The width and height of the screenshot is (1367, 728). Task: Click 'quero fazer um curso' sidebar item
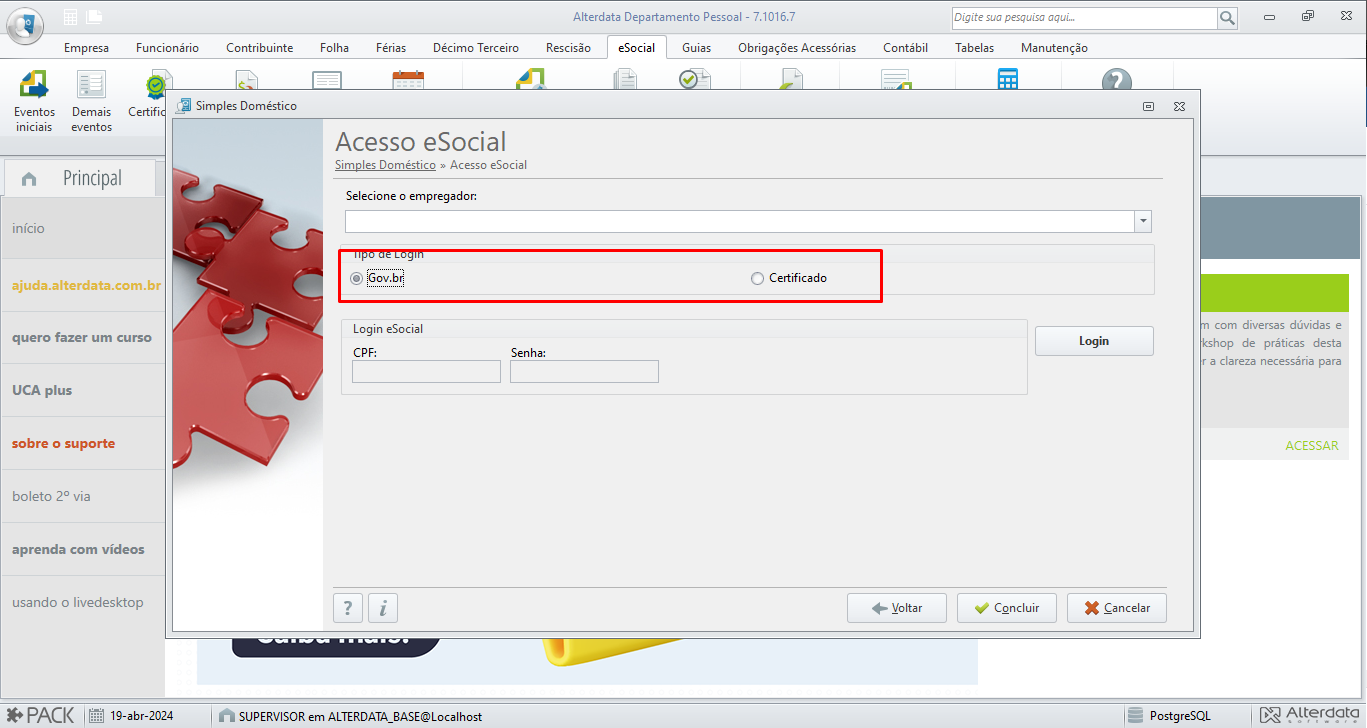pyautogui.click(x=82, y=338)
